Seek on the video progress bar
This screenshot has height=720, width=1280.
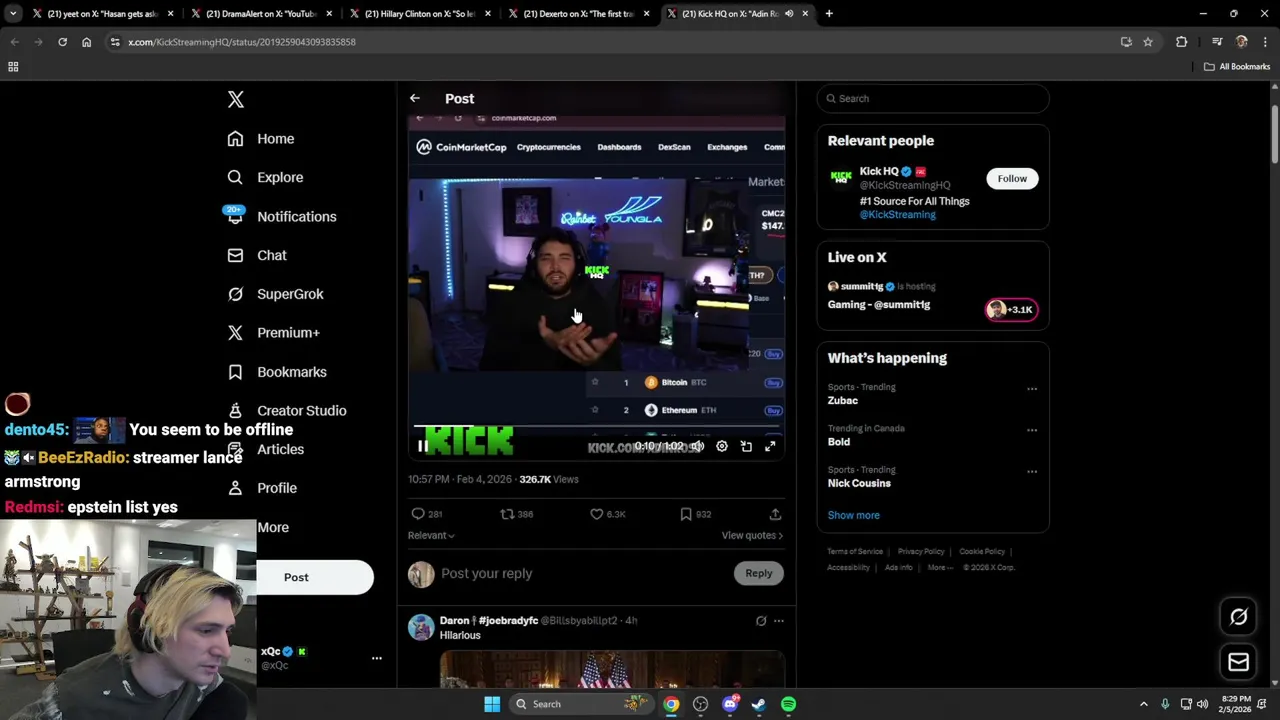pos(596,427)
